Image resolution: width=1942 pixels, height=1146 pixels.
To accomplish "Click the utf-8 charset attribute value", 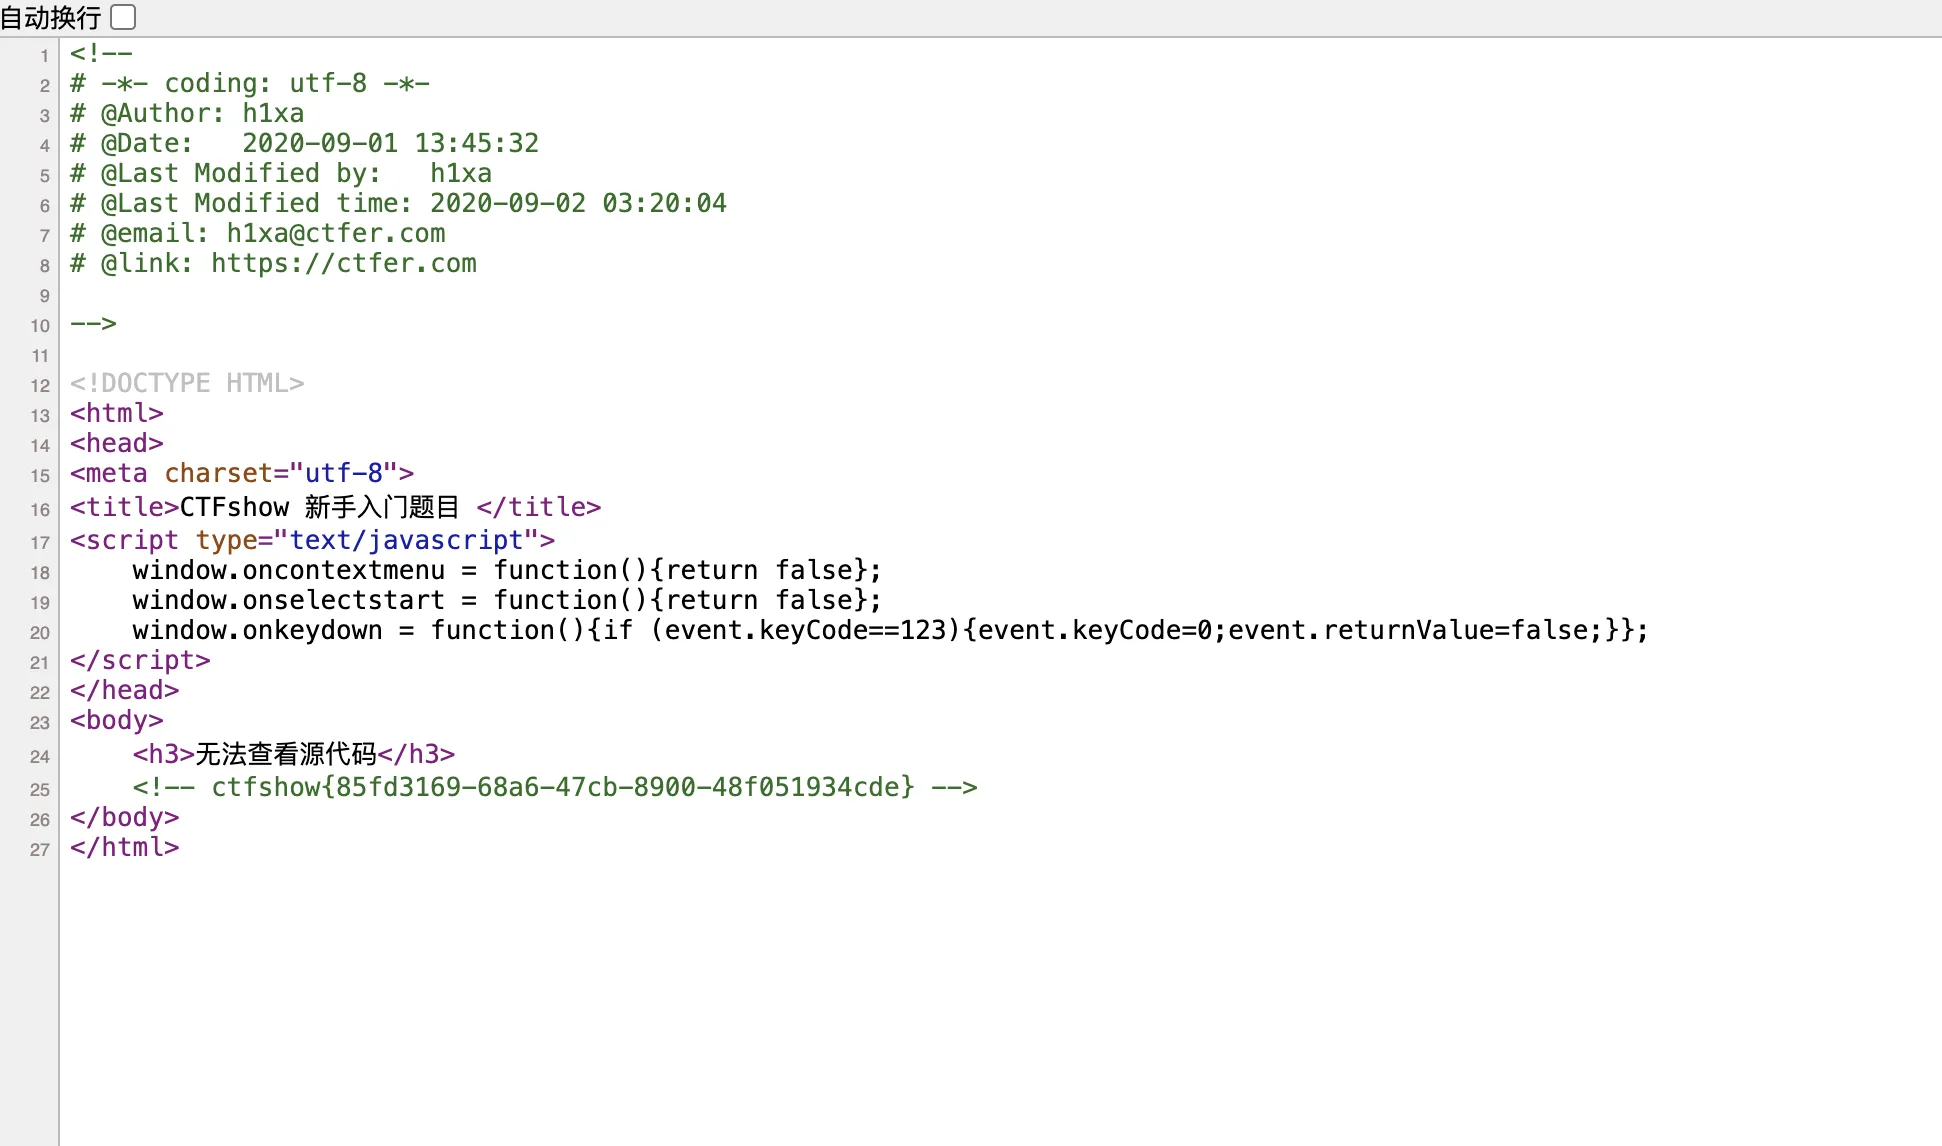I will (x=343, y=474).
